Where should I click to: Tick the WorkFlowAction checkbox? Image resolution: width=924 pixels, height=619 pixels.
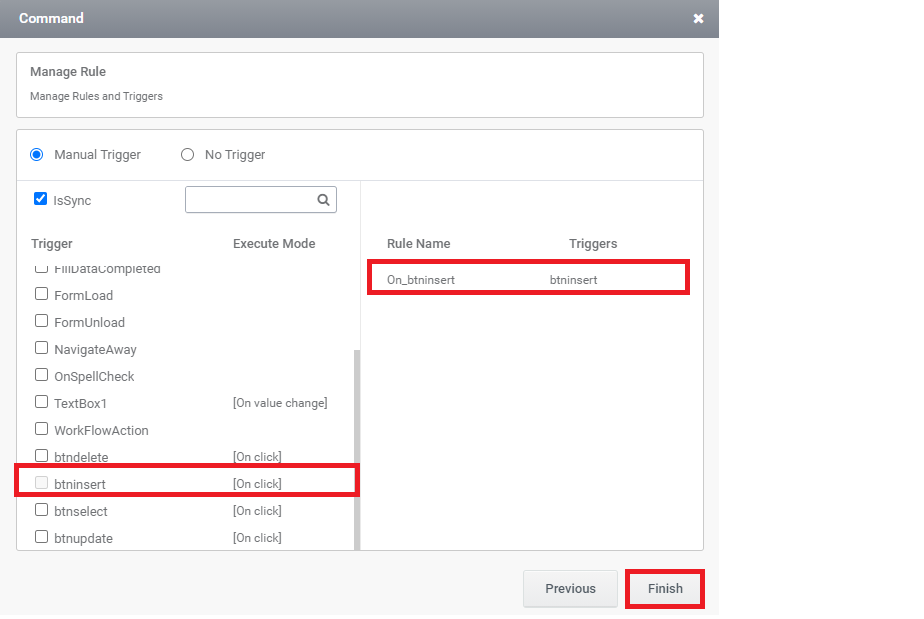41,429
